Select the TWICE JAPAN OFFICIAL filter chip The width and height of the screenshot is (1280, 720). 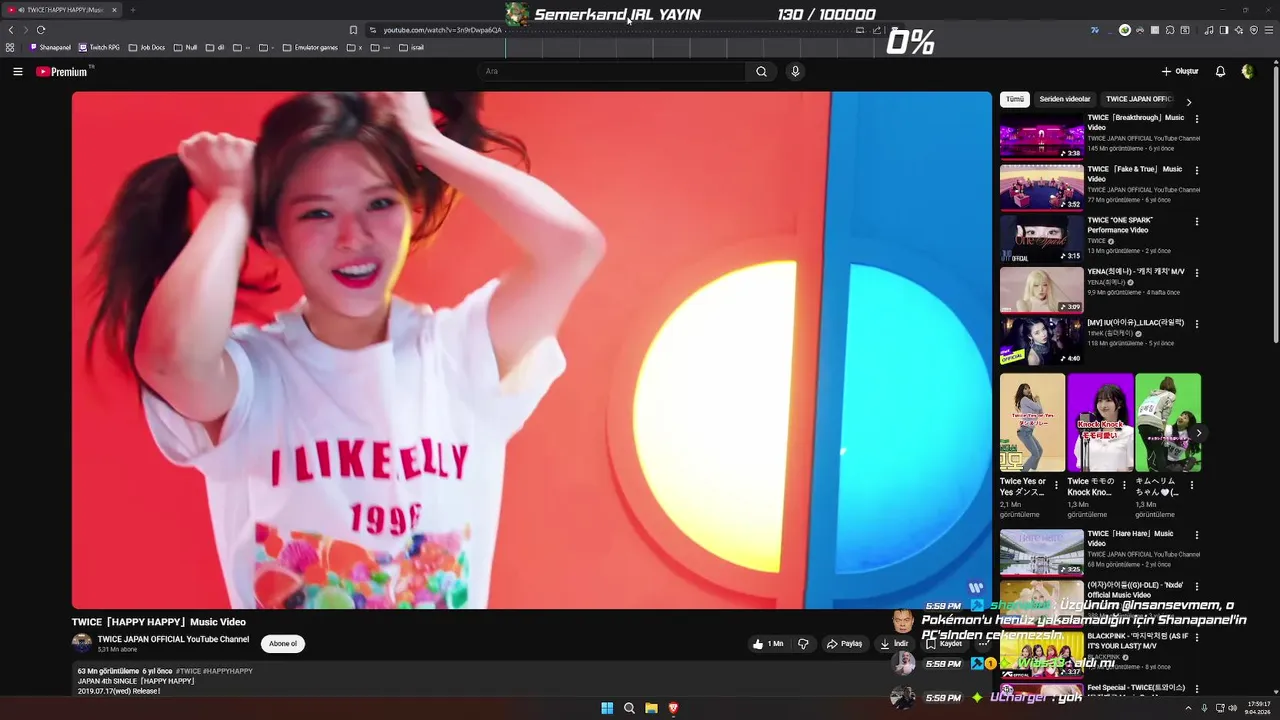tap(1139, 100)
